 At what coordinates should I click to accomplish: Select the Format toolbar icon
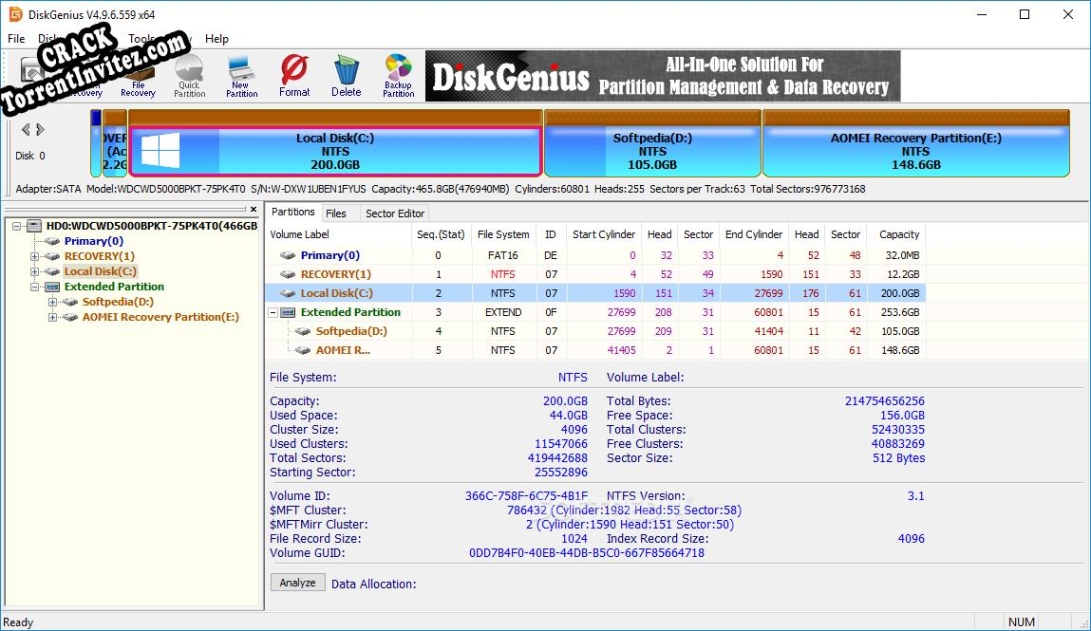(x=294, y=75)
